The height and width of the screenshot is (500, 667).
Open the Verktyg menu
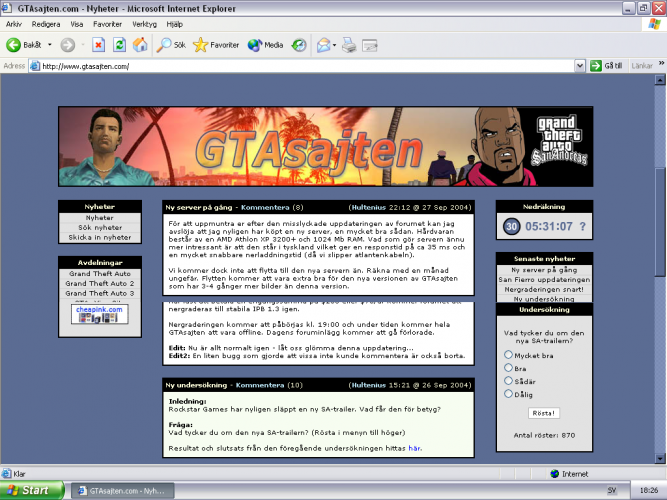(144, 24)
